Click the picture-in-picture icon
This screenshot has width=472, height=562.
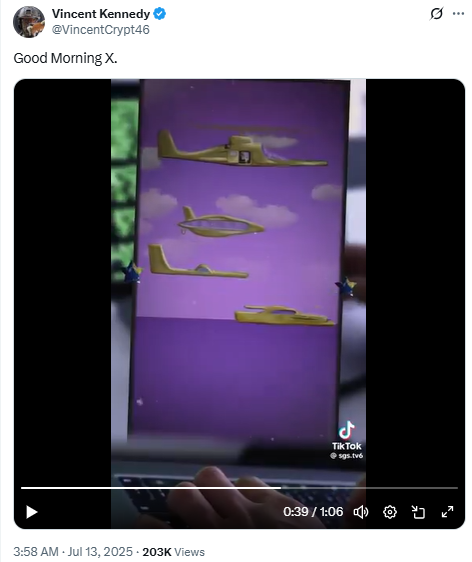coord(418,512)
